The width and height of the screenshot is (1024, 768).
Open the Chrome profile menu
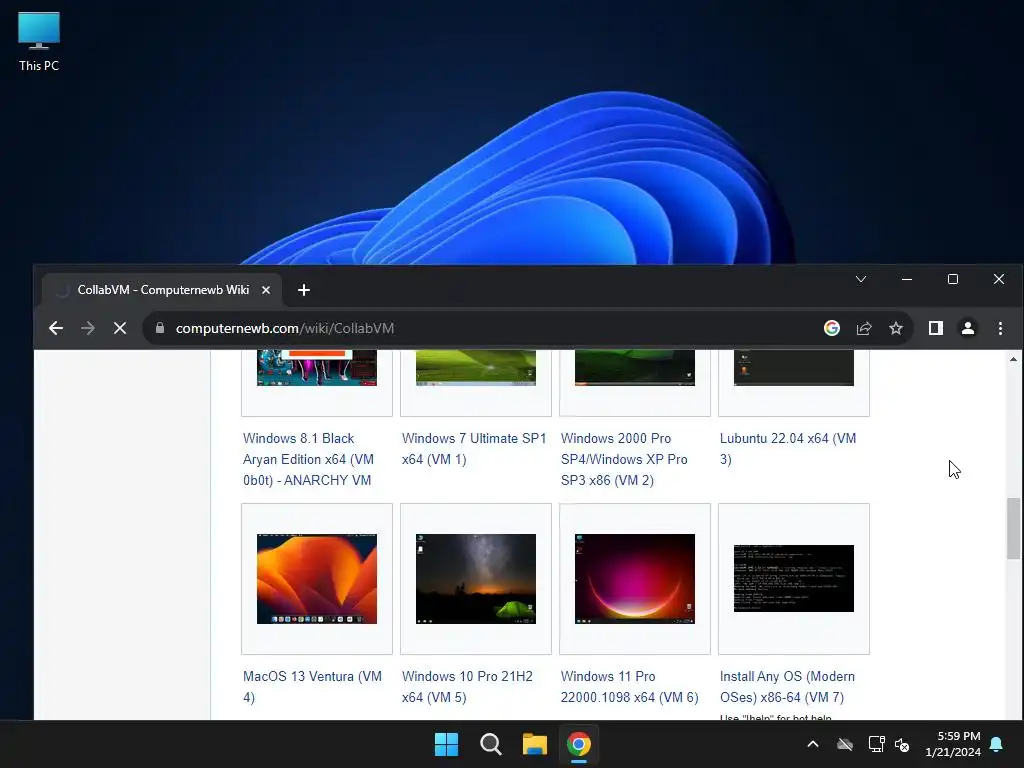[x=968, y=328]
